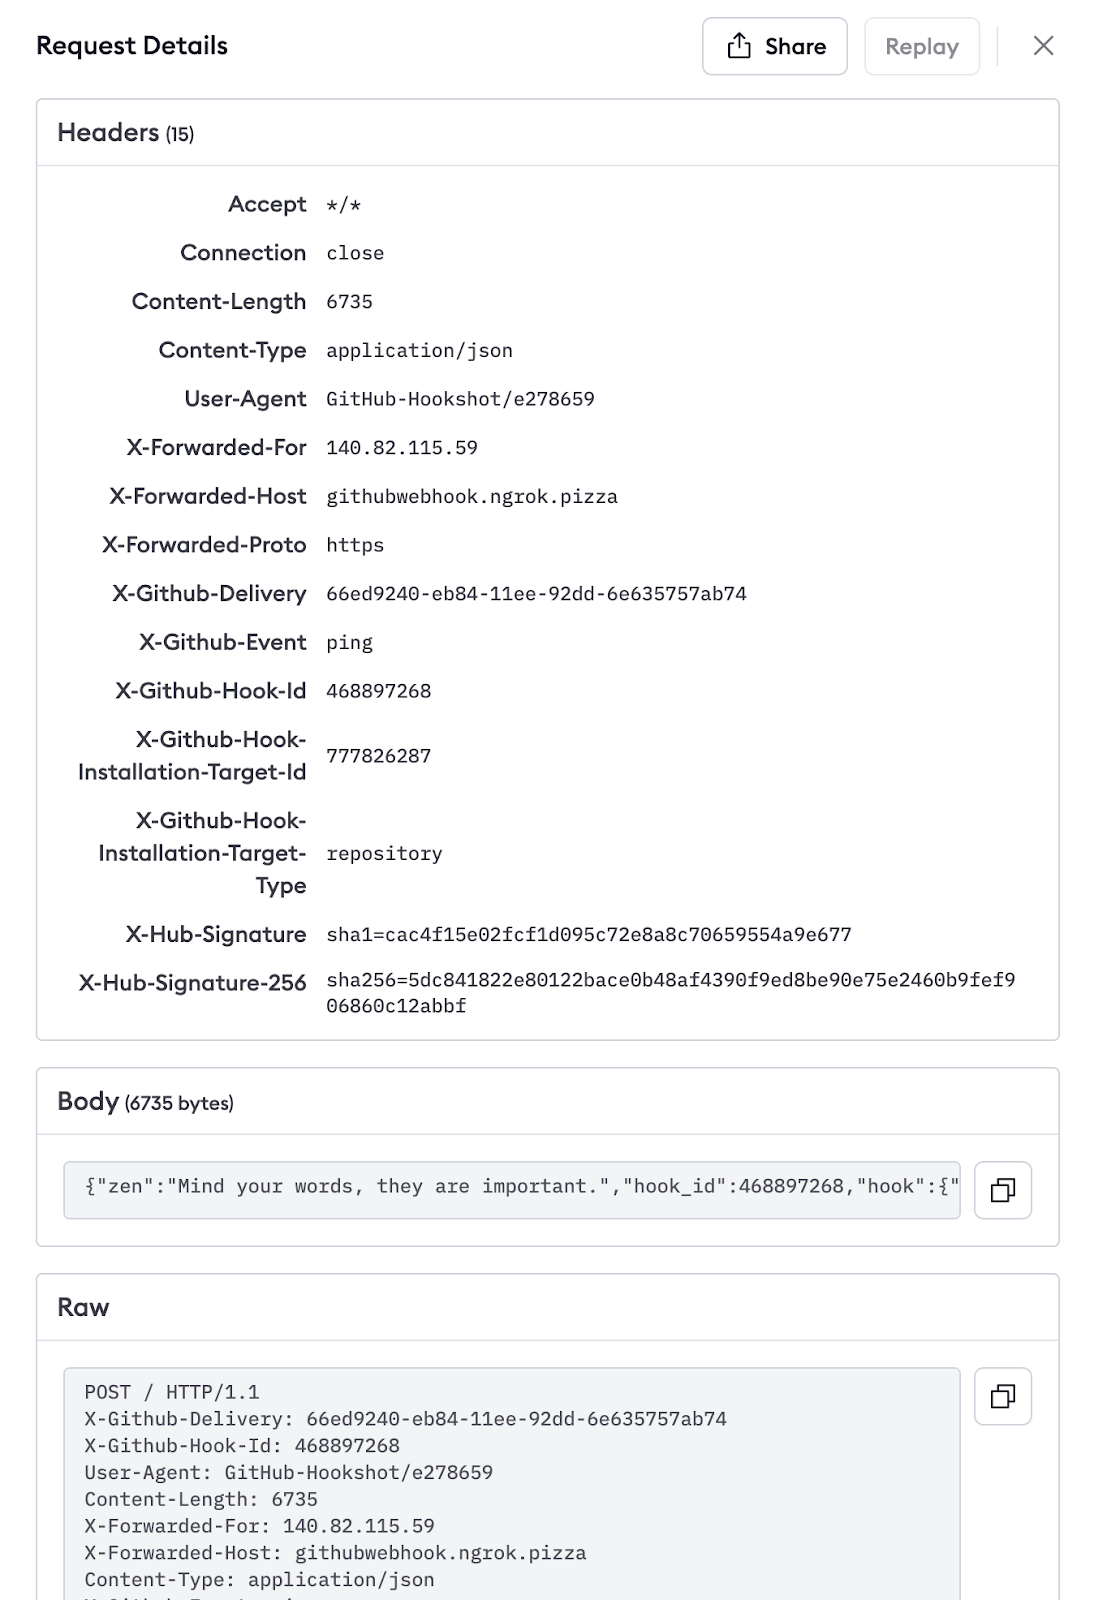Viewport: 1094px width, 1600px height.
Task: Copy the raw request text
Action: [x=1003, y=1396]
